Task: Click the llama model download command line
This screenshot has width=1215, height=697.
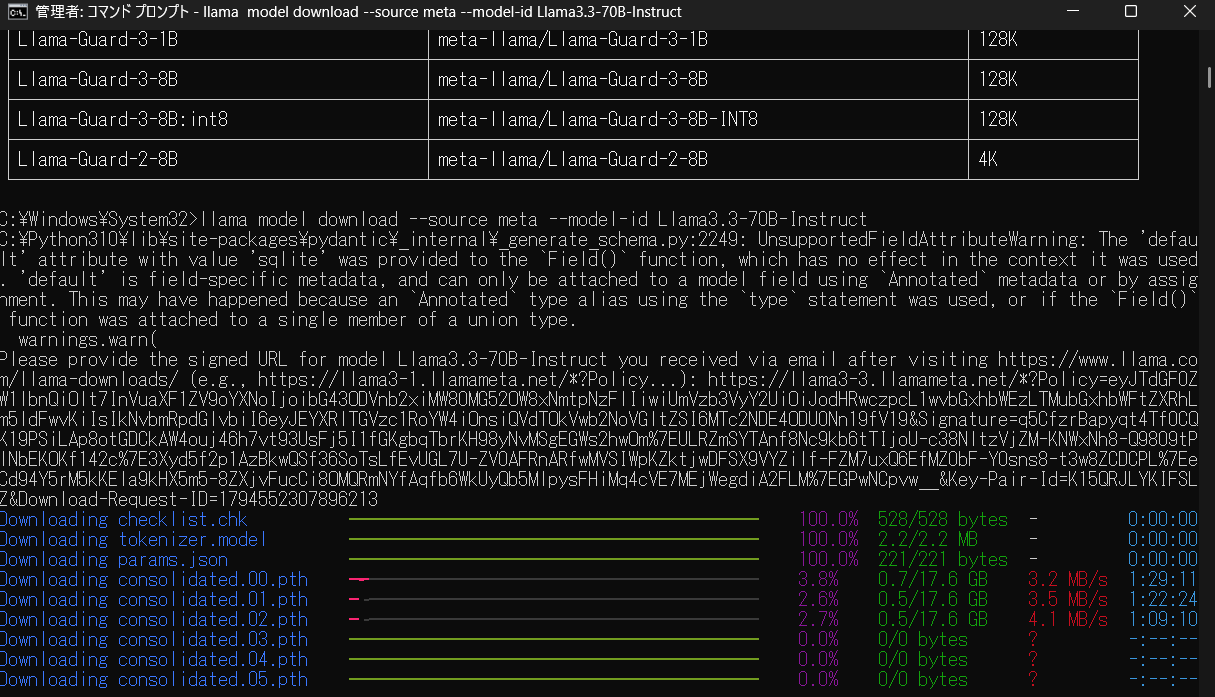Action: coord(534,220)
